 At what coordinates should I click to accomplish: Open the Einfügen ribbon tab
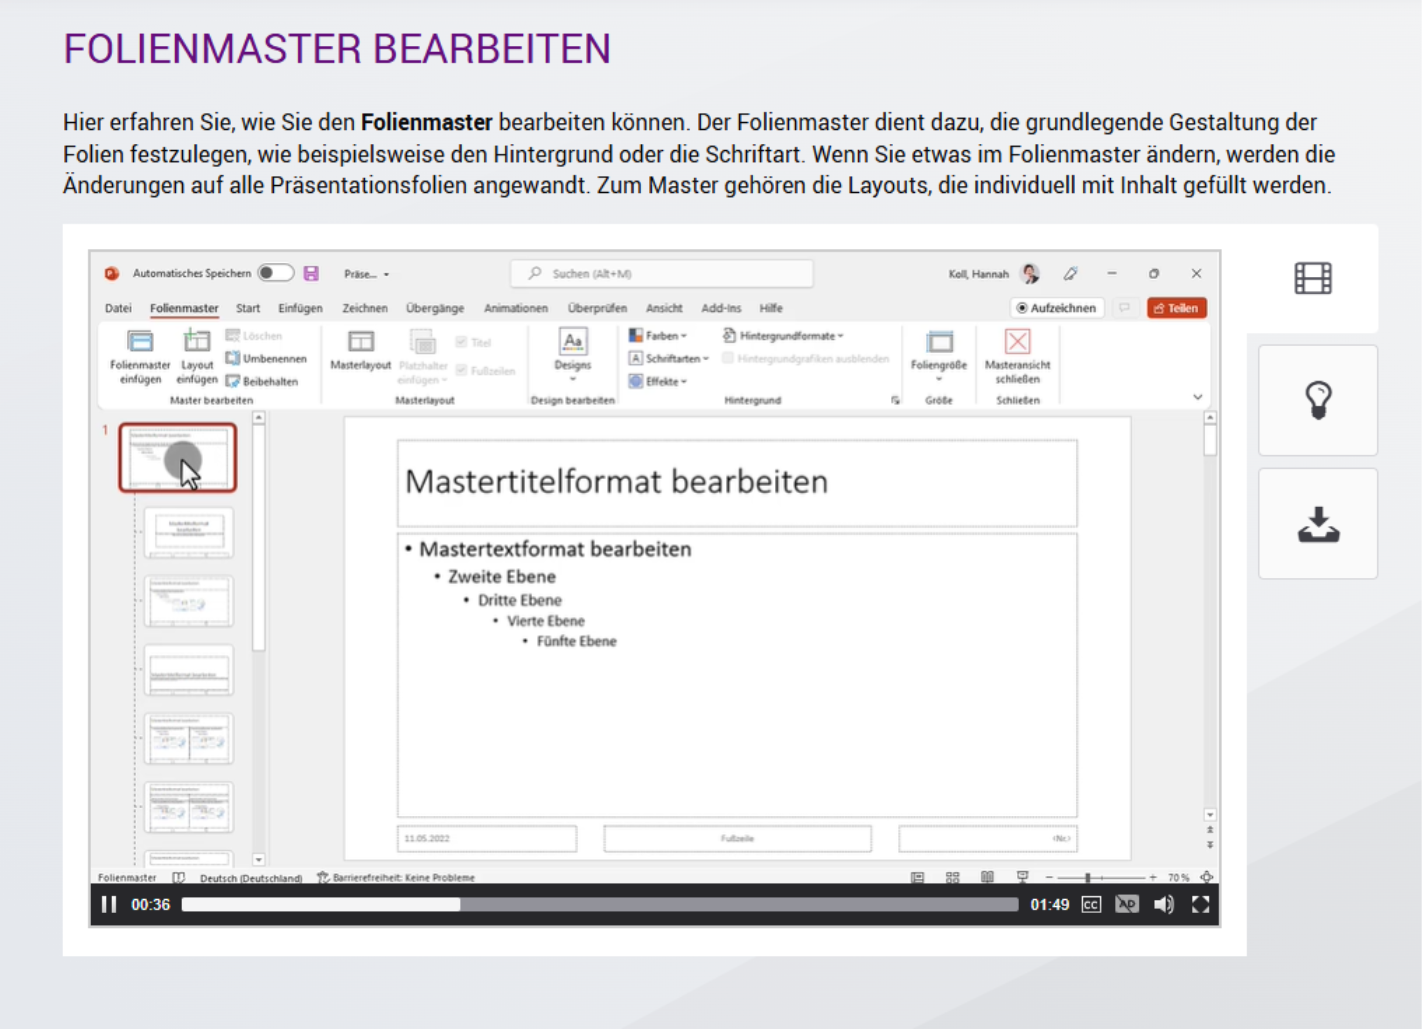click(300, 308)
